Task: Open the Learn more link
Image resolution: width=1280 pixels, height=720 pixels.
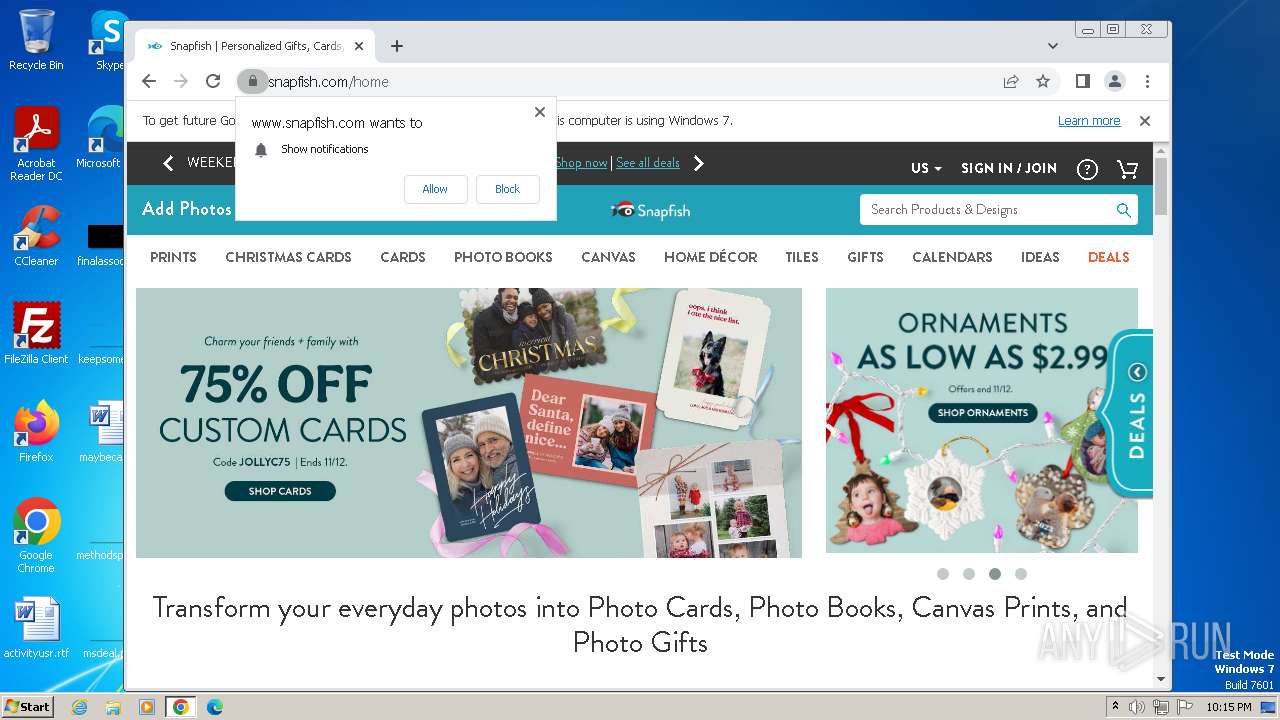Action: click(x=1089, y=121)
